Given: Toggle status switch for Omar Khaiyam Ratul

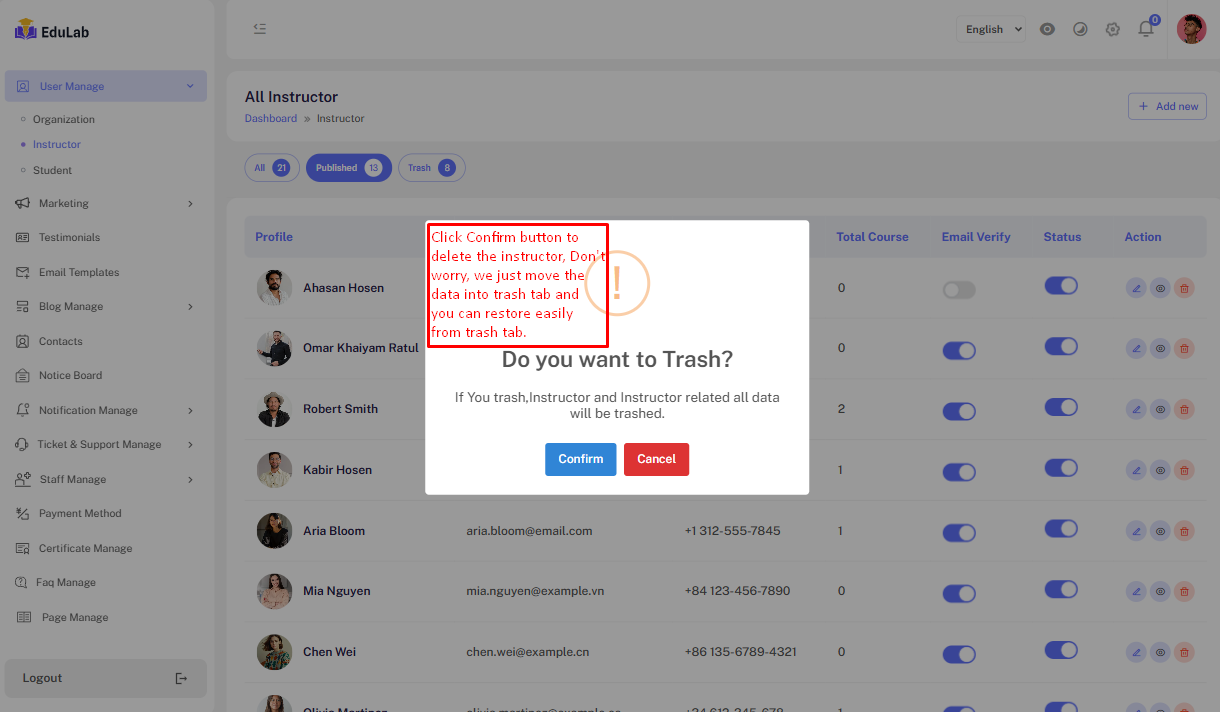Looking at the screenshot, I should pos(1061,346).
